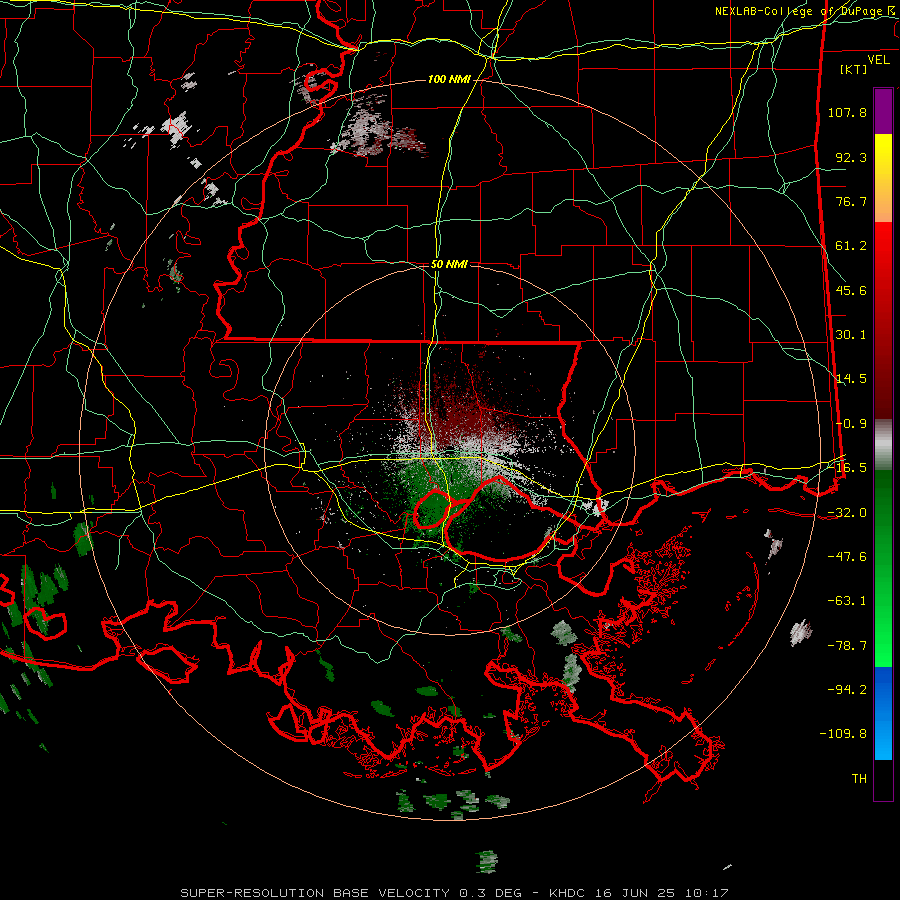This screenshot has width=900, height=900.
Task: Select the -94.2 scale value
Action: tap(847, 689)
